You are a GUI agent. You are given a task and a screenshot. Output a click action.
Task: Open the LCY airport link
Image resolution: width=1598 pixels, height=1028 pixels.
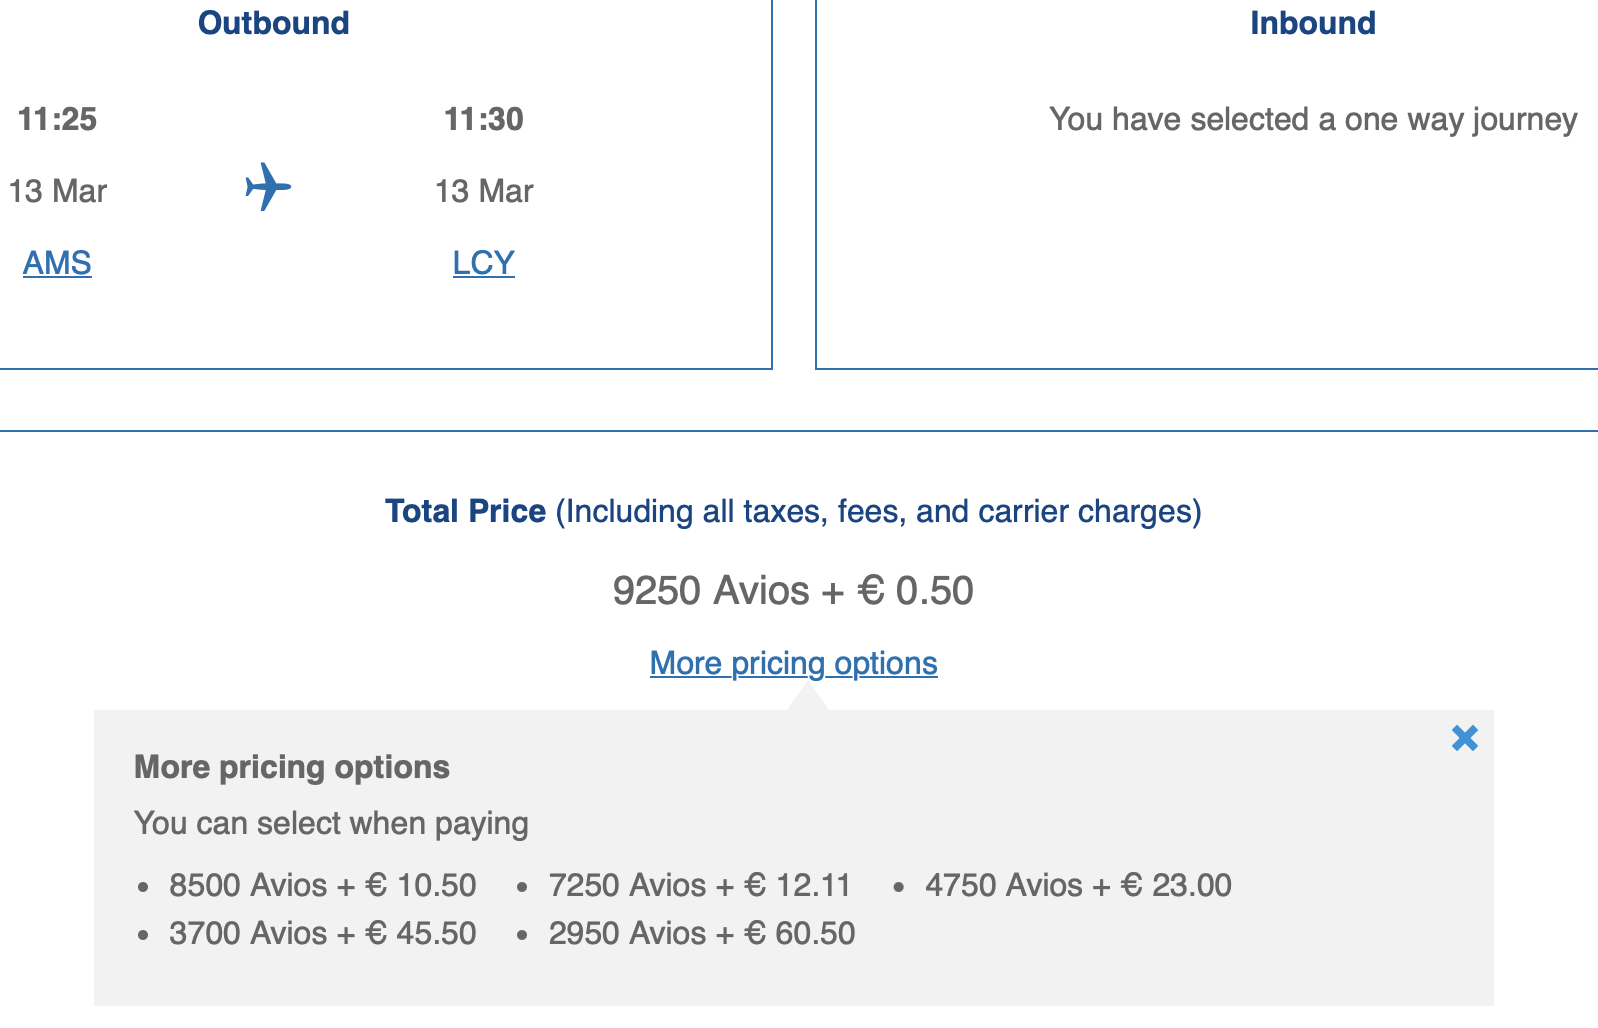coord(483,263)
